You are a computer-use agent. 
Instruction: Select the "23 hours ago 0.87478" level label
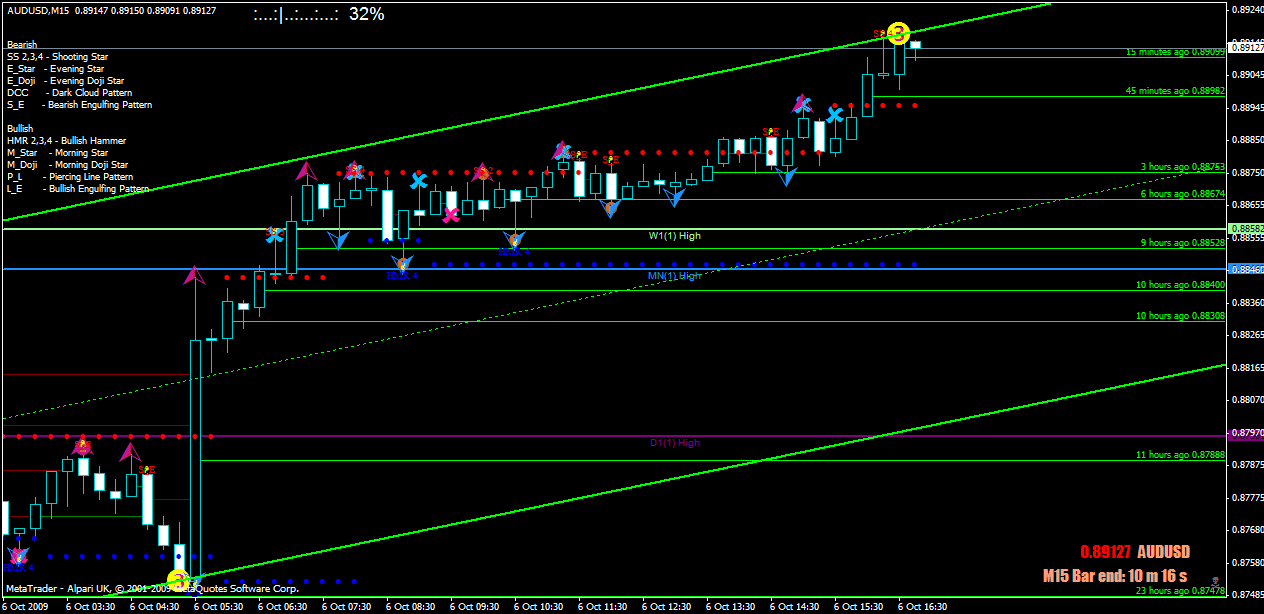click(x=1180, y=591)
